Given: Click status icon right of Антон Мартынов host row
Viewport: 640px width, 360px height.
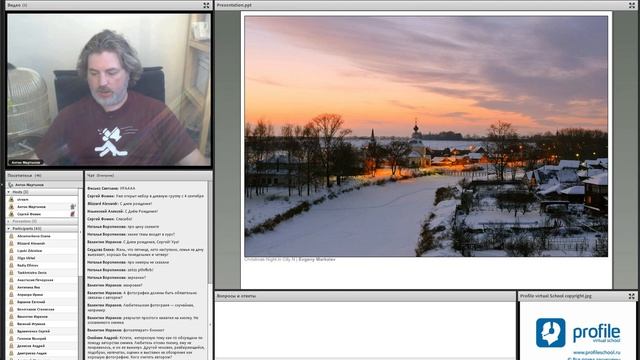Looking at the screenshot, I should [73, 207].
